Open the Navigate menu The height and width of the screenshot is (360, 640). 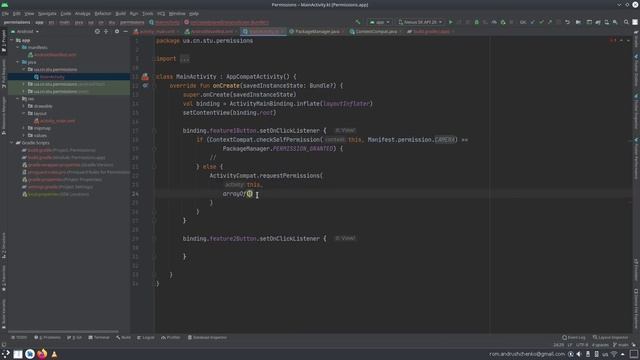pyautogui.click(x=47, y=13)
